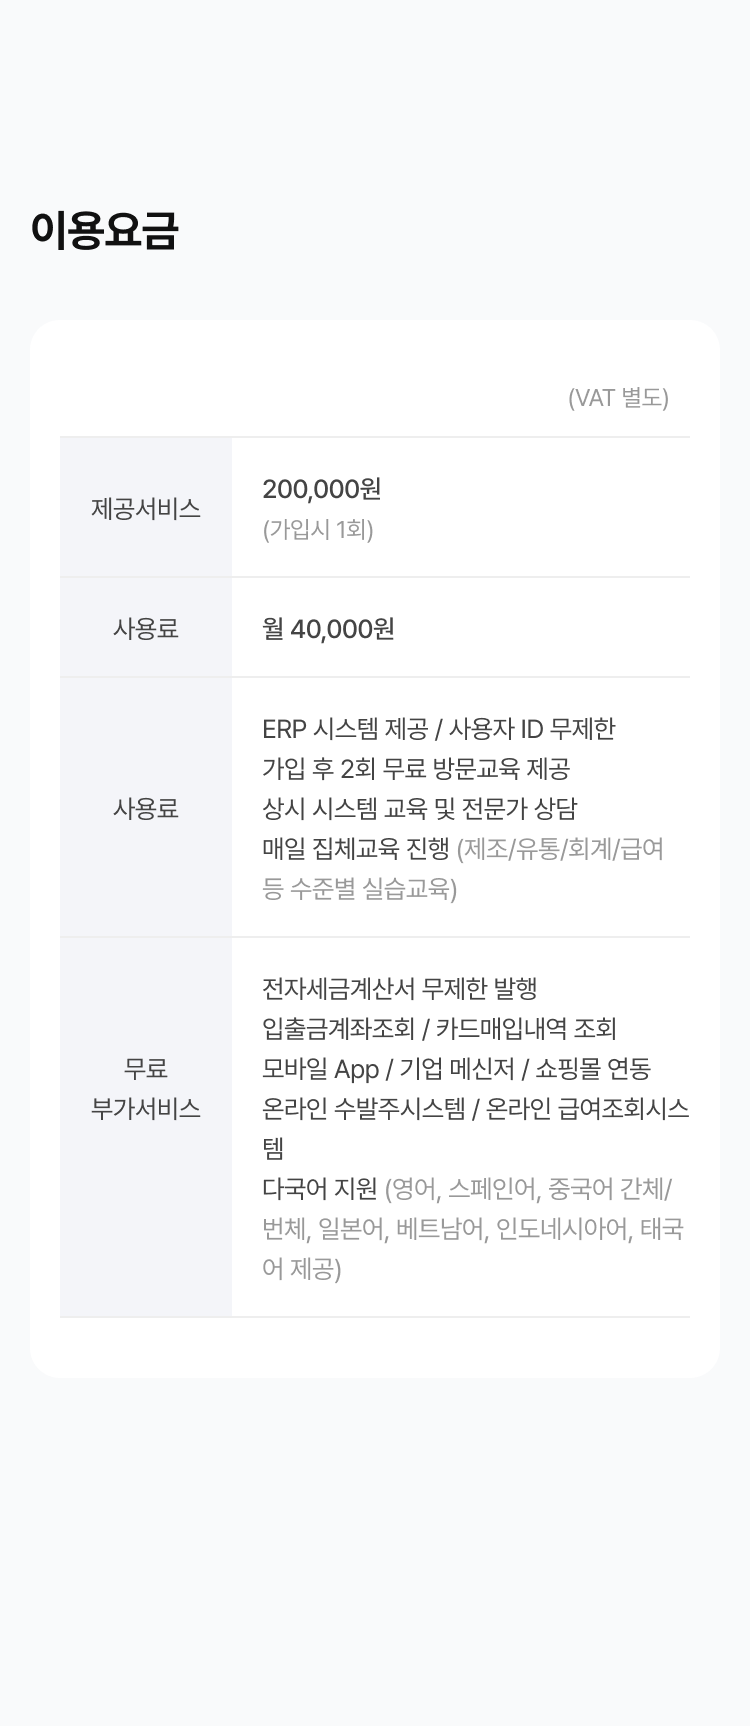The width and height of the screenshot is (750, 1726).
Task: Select the 사용료 label beside ERP features
Action: click(x=146, y=808)
